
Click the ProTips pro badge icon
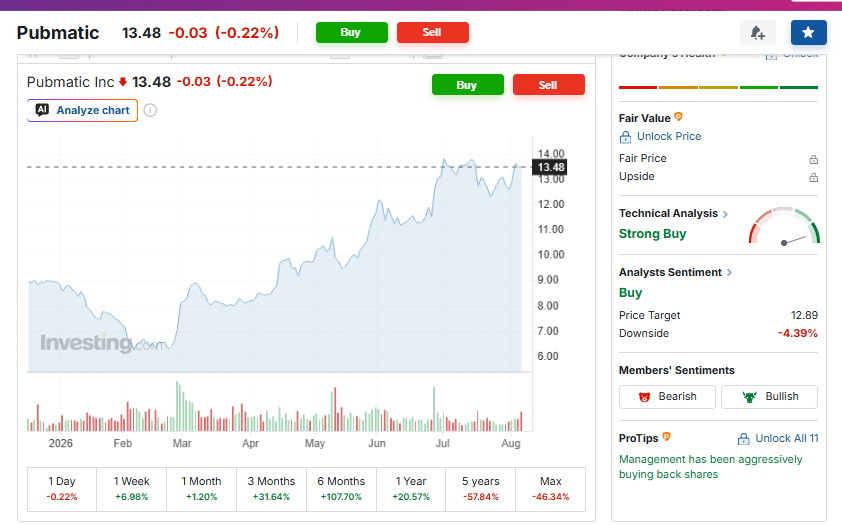(x=666, y=437)
